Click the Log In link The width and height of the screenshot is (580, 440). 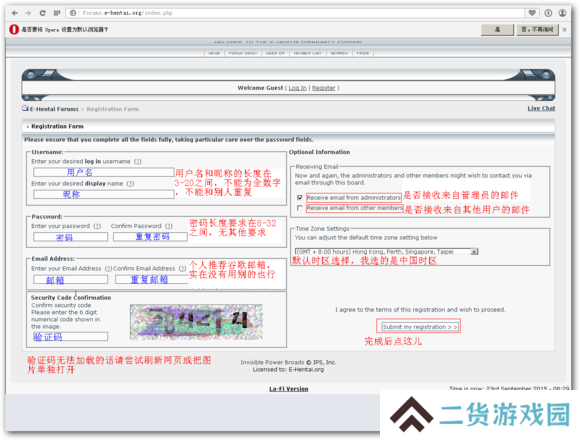click(297, 88)
